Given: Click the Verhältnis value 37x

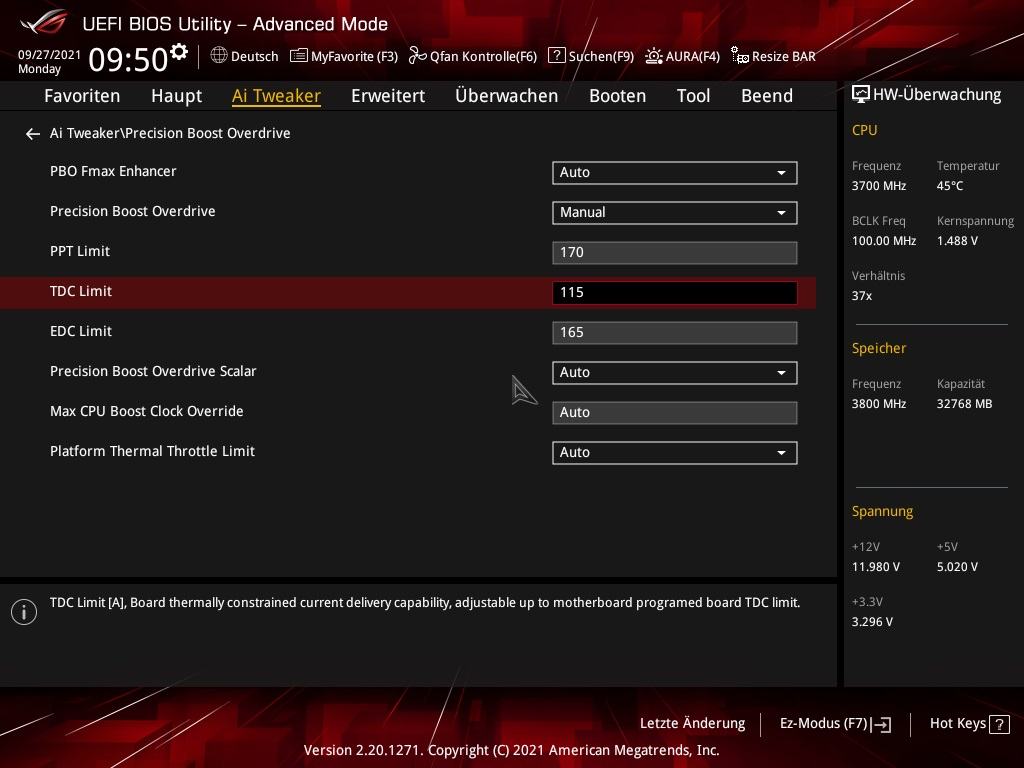Looking at the screenshot, I should [861, 296].
